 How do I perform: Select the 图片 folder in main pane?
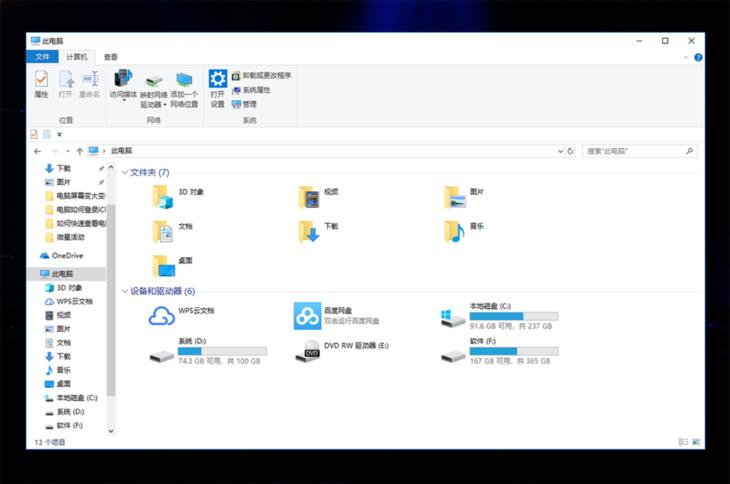[464, 196]
